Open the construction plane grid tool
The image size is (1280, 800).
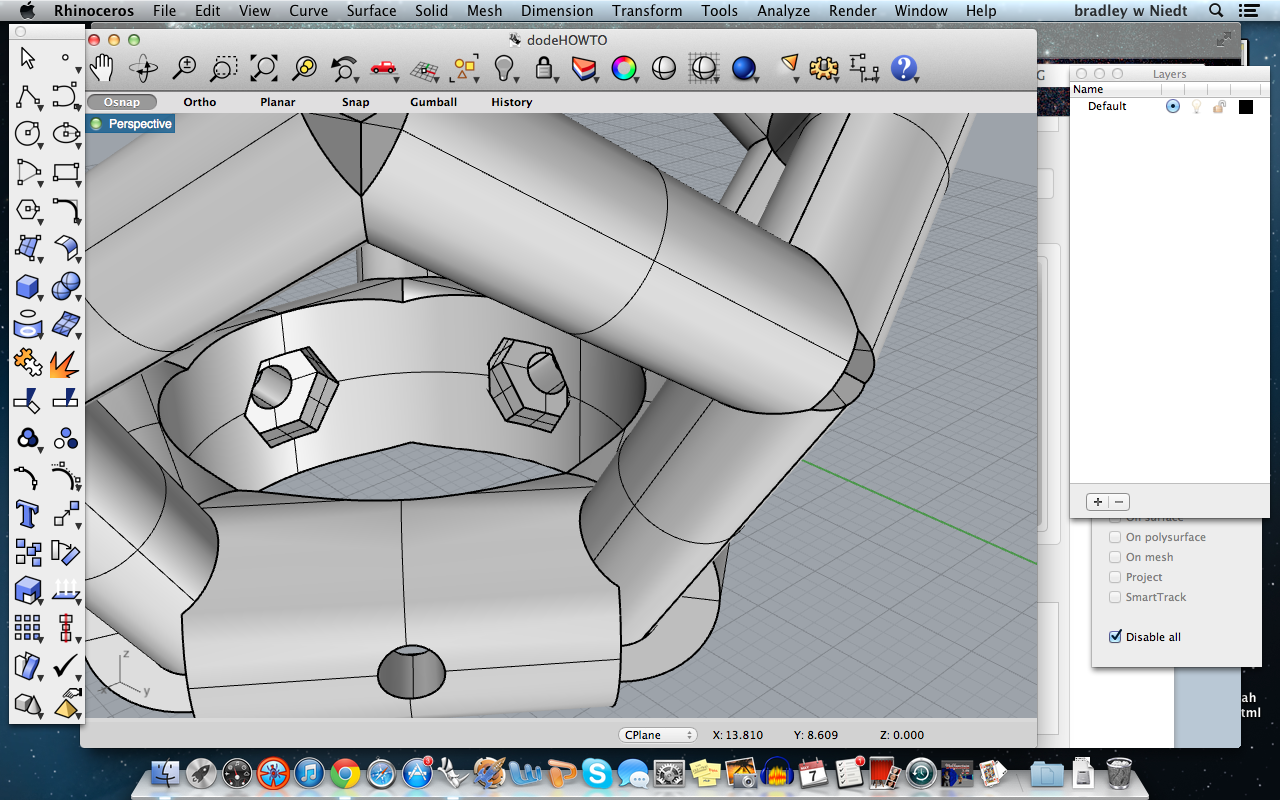[425, 70]
